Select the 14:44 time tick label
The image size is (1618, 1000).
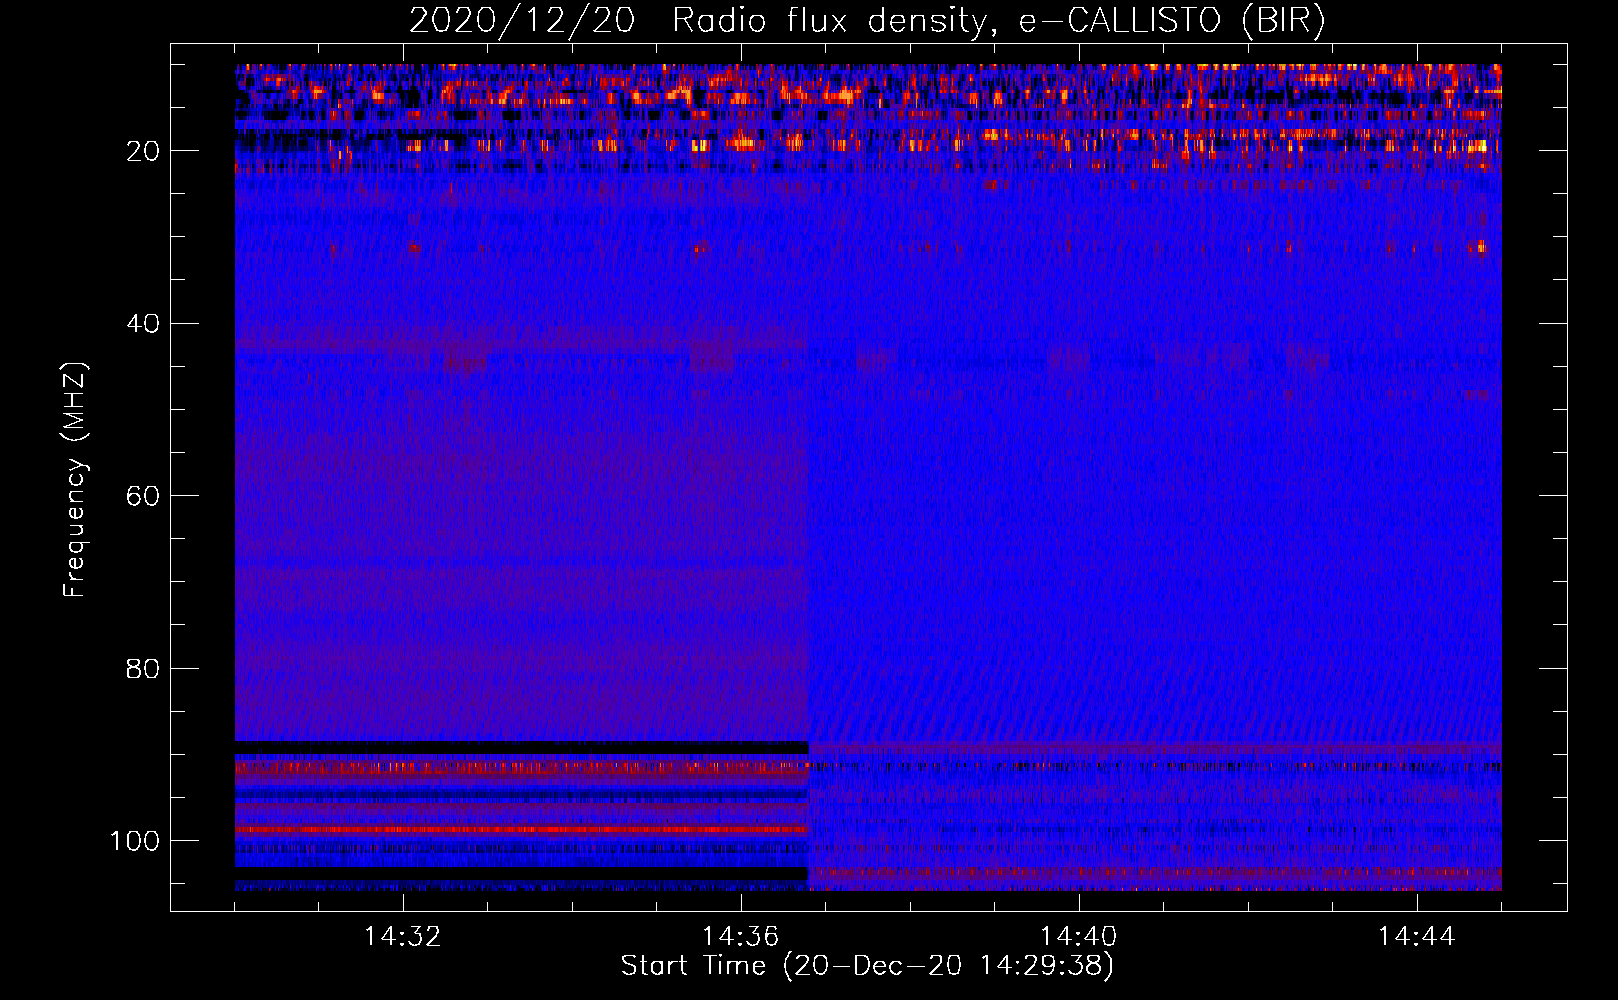tap(1417, 937)
